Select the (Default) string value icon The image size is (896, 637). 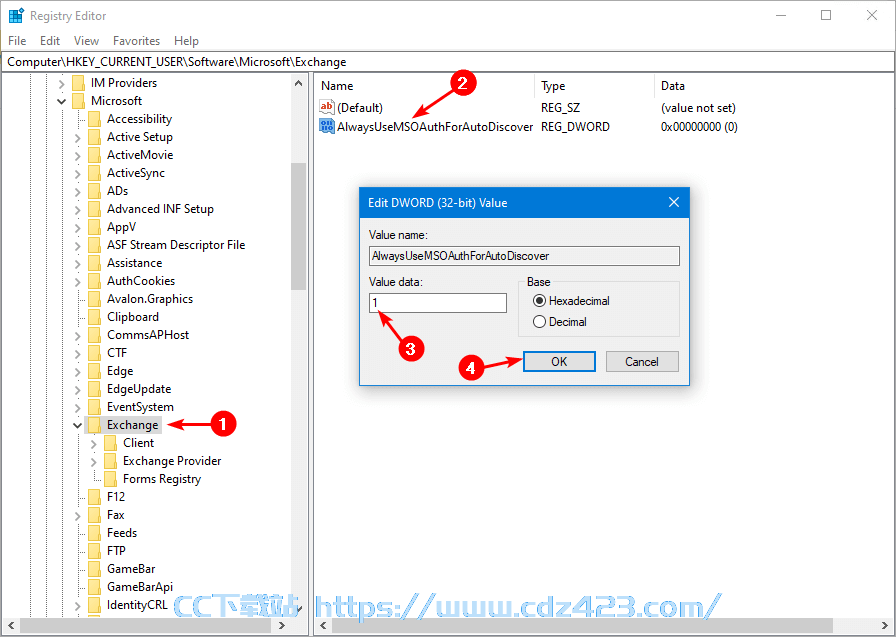click(327, 107)
